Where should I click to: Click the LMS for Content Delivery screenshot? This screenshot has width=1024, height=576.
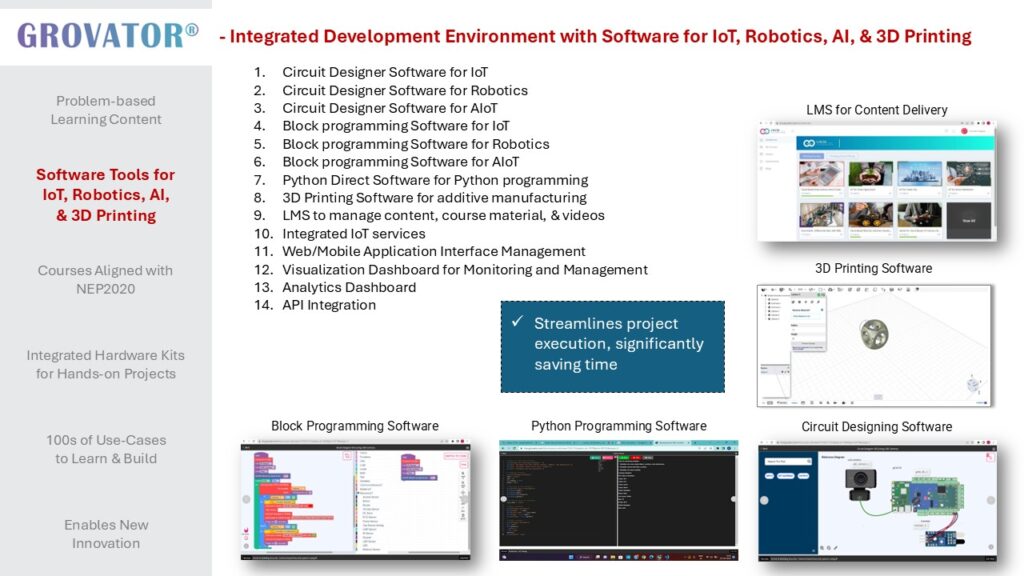(876, 181)
